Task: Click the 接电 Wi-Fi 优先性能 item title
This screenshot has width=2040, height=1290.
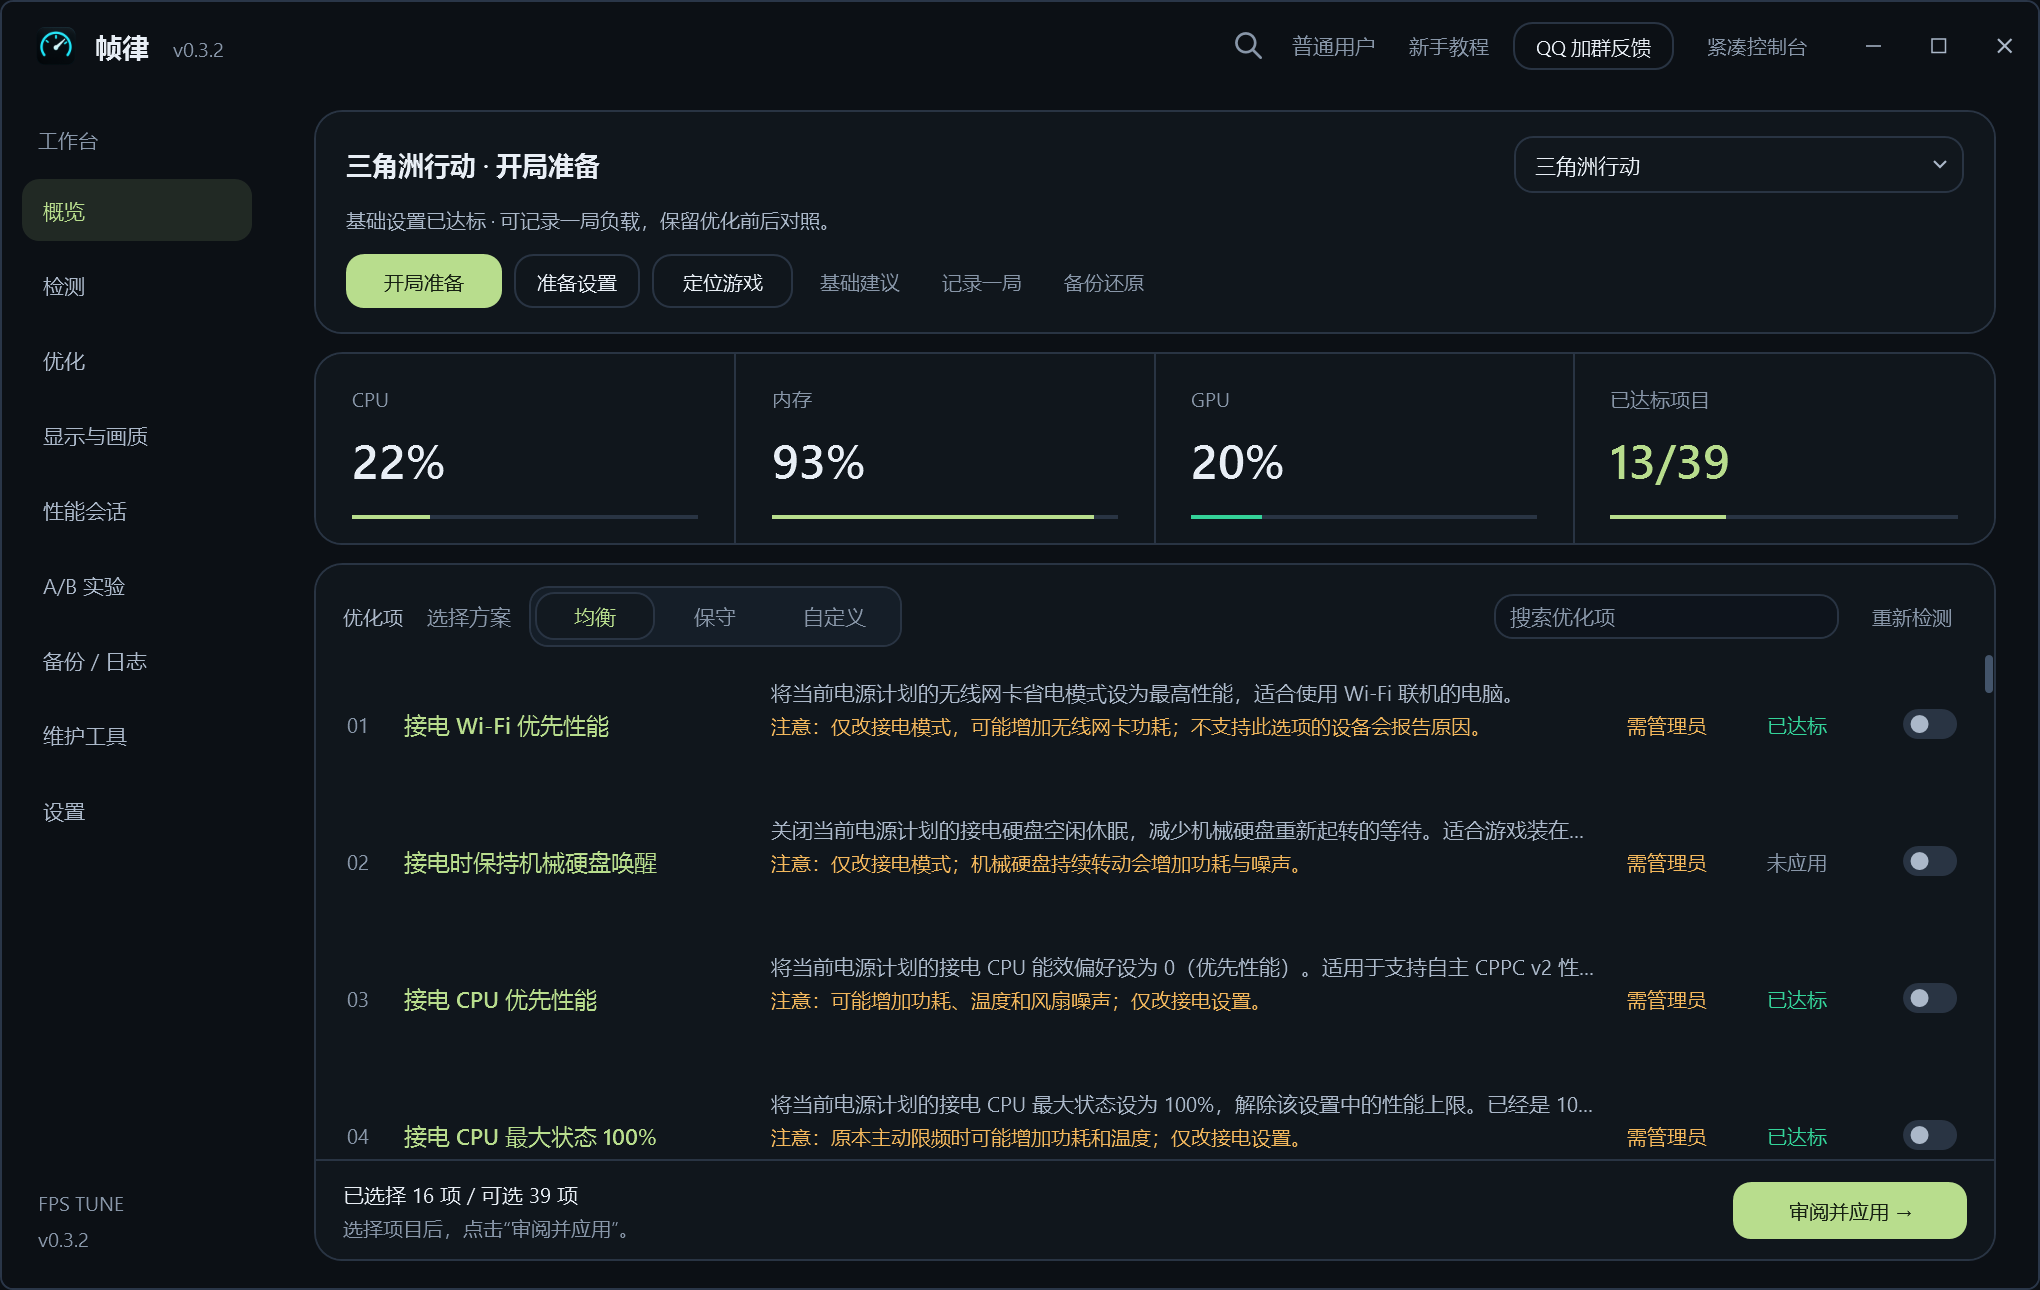Action: (x=506, y=726)
